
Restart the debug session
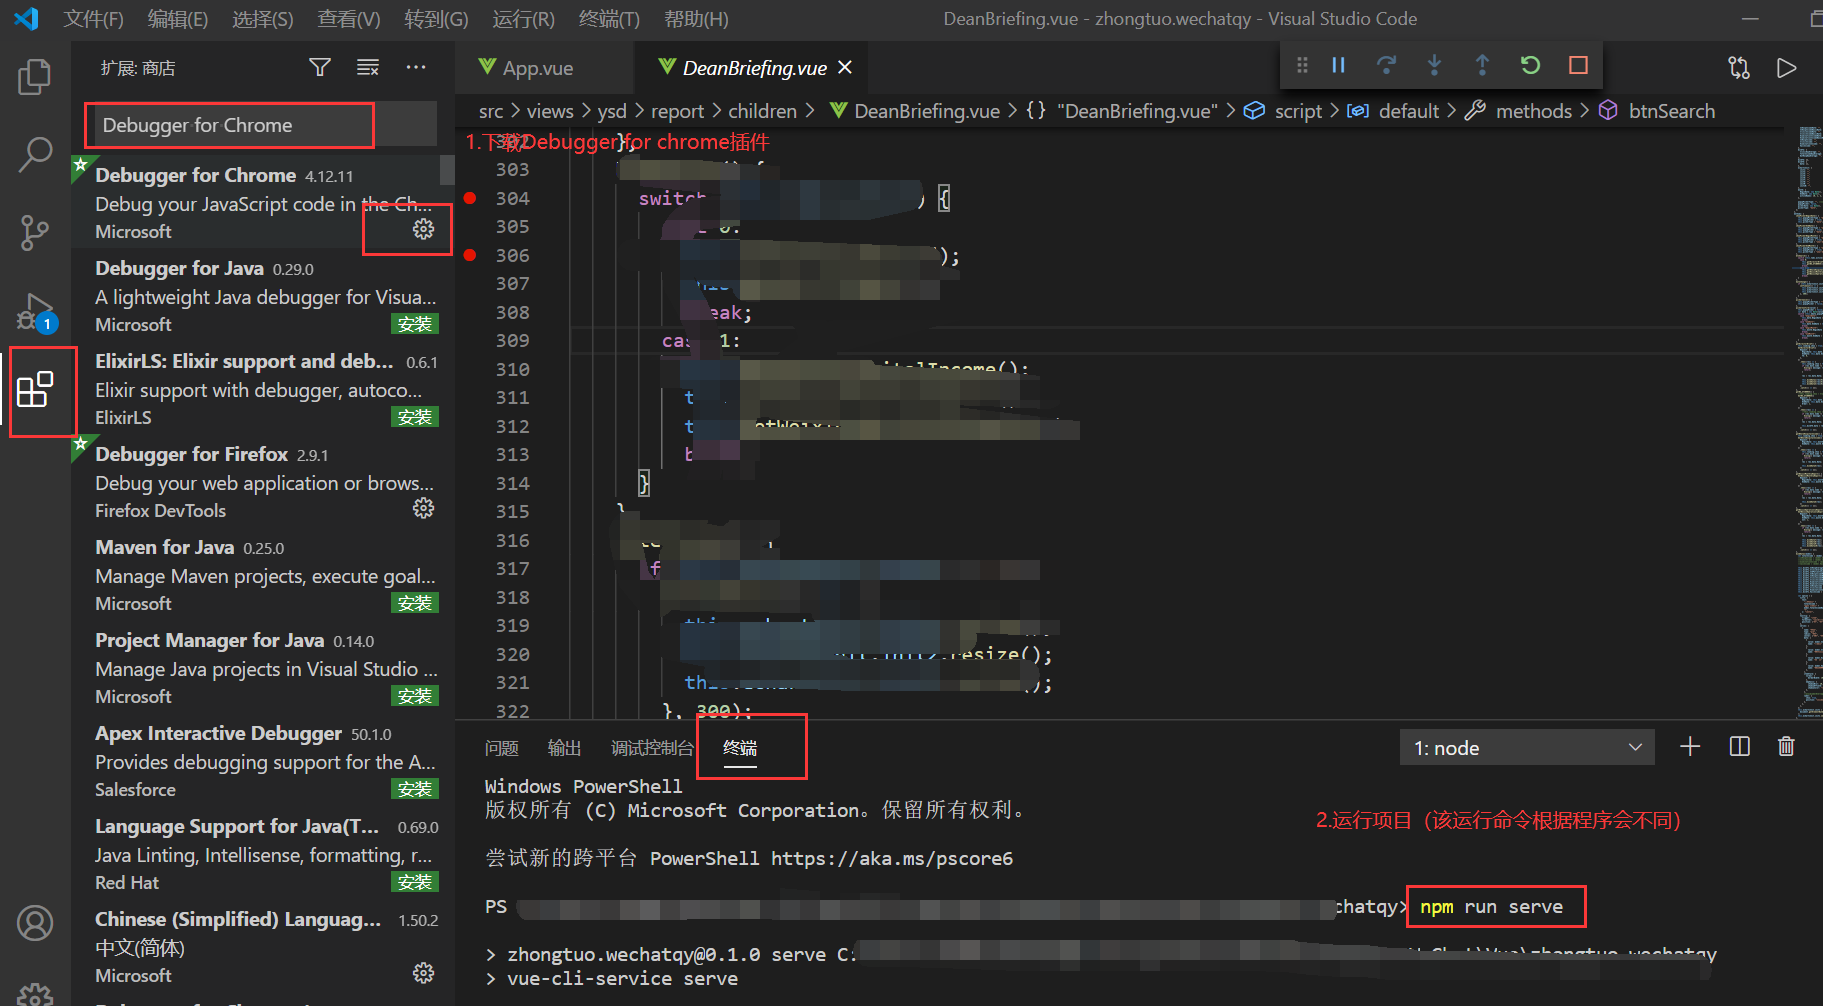[1530, 65]
